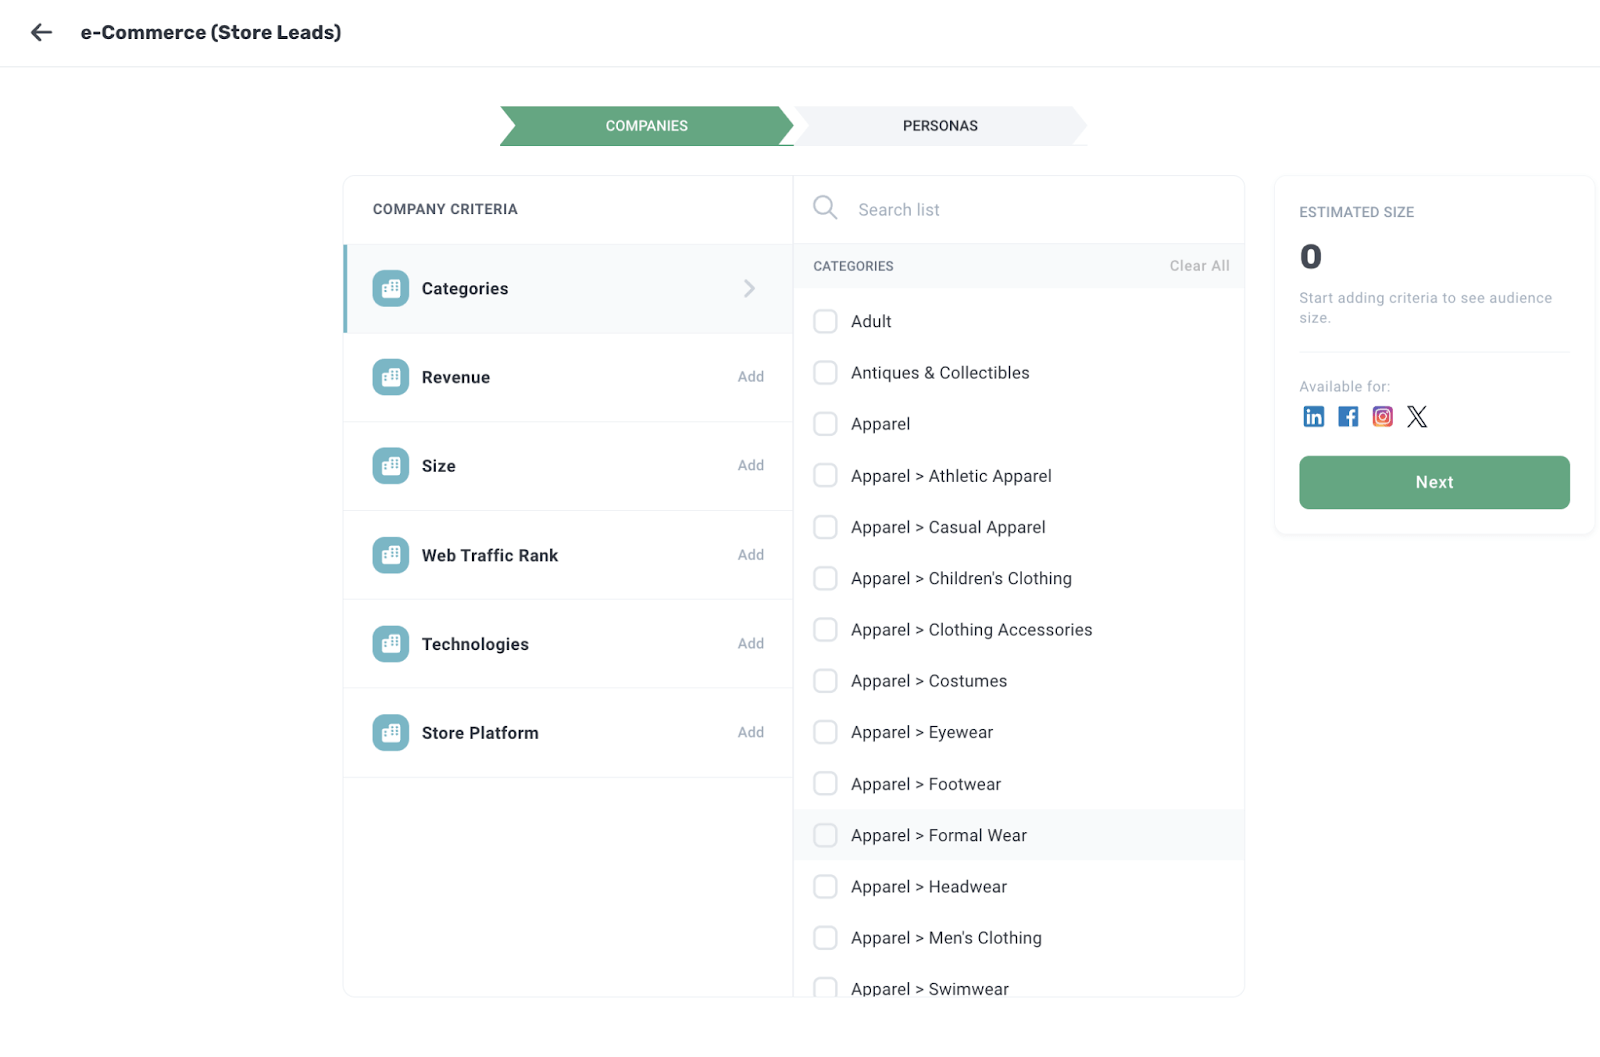Click the X (Twitter) icon
The width and height of the screenshot is (1600, 1057).
[1417, 417]
